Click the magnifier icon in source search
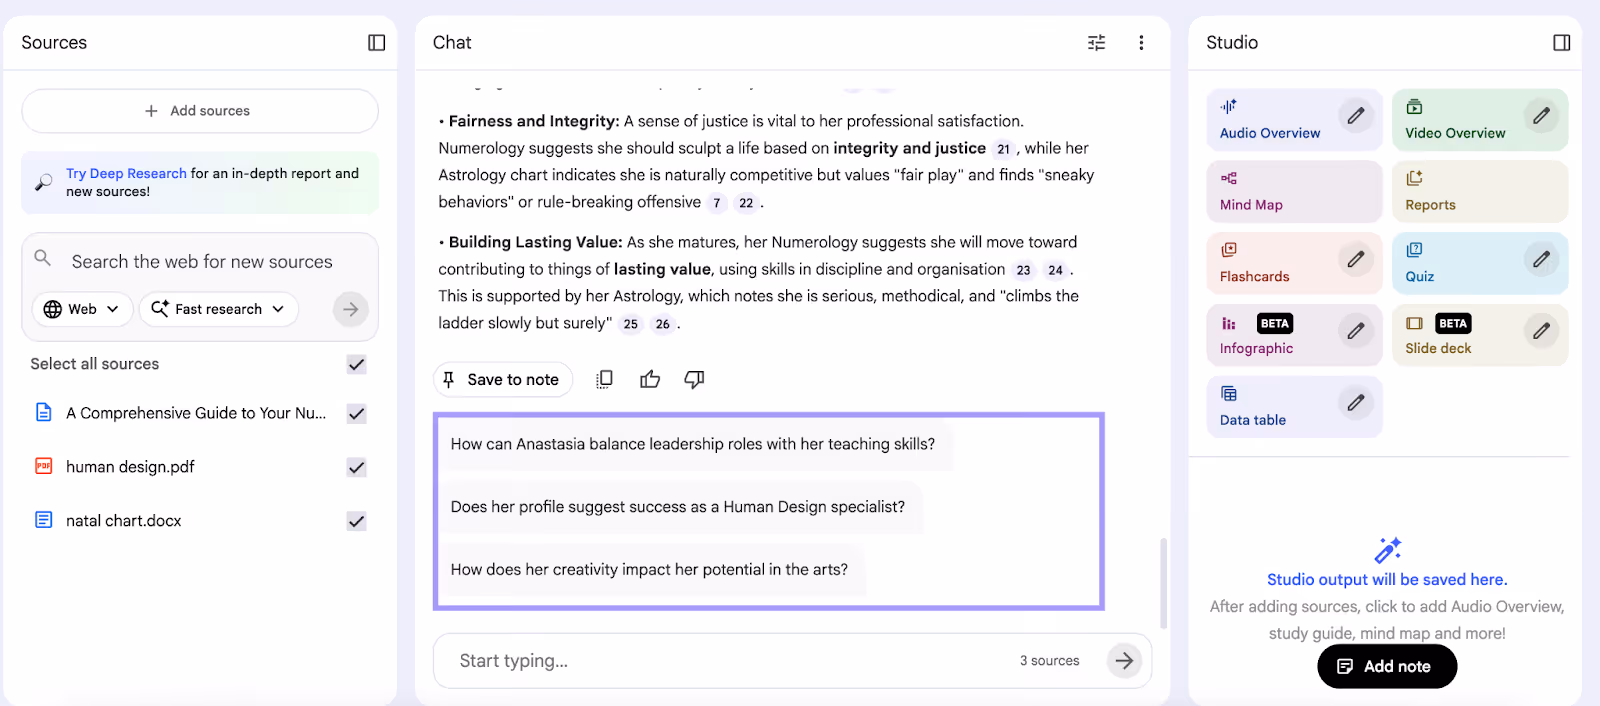Viewport: 1600px width, 706px height. [x=42, y=258]
